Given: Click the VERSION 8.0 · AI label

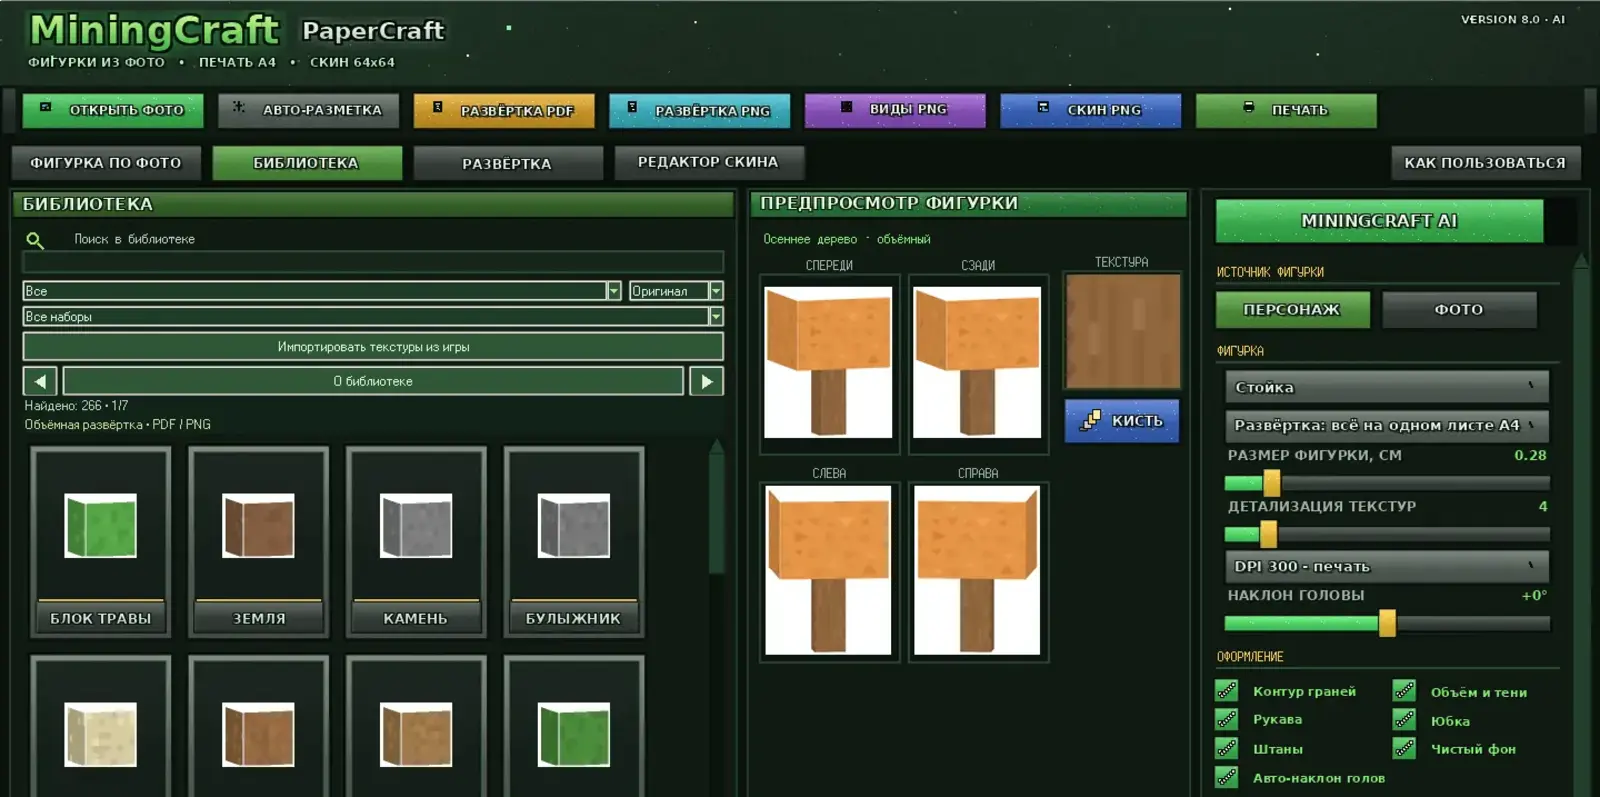Looking at the screenshot, I should (x=1513, y=19).
